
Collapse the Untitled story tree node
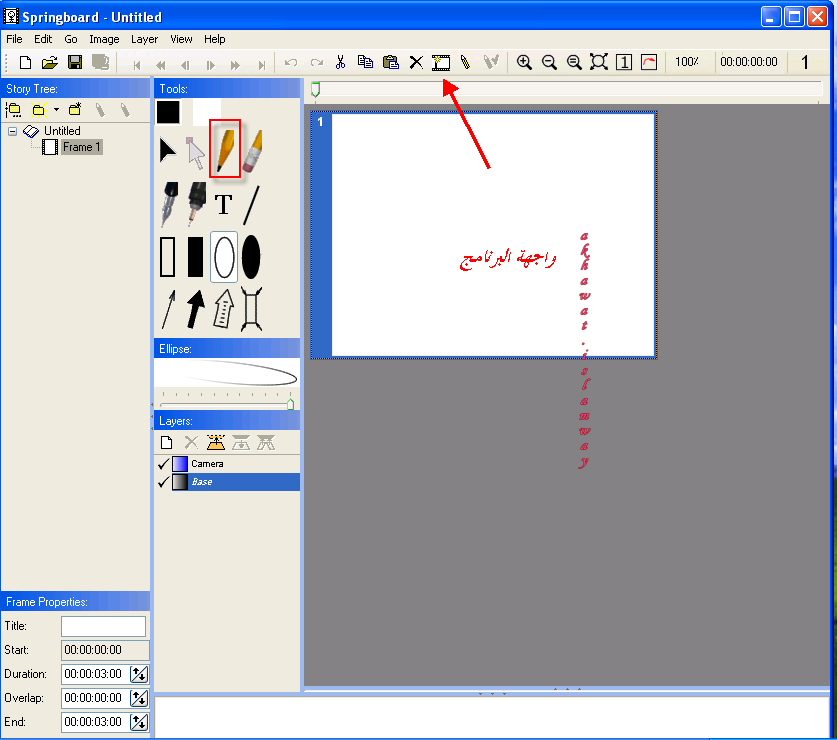coord(12,131)
